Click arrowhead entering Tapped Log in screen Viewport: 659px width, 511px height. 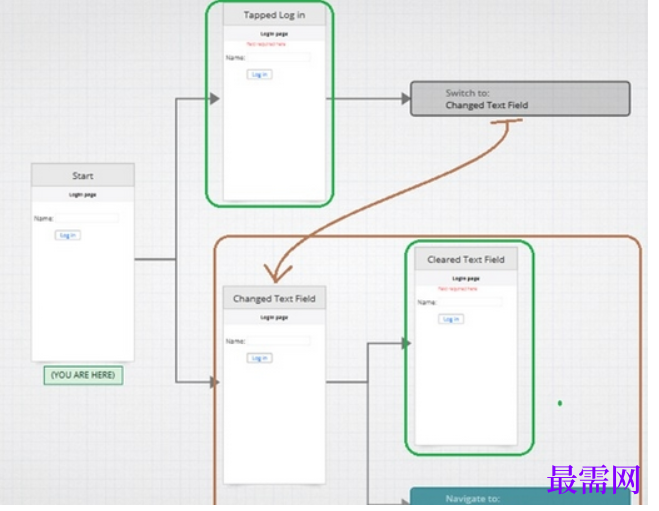(215, 99)
